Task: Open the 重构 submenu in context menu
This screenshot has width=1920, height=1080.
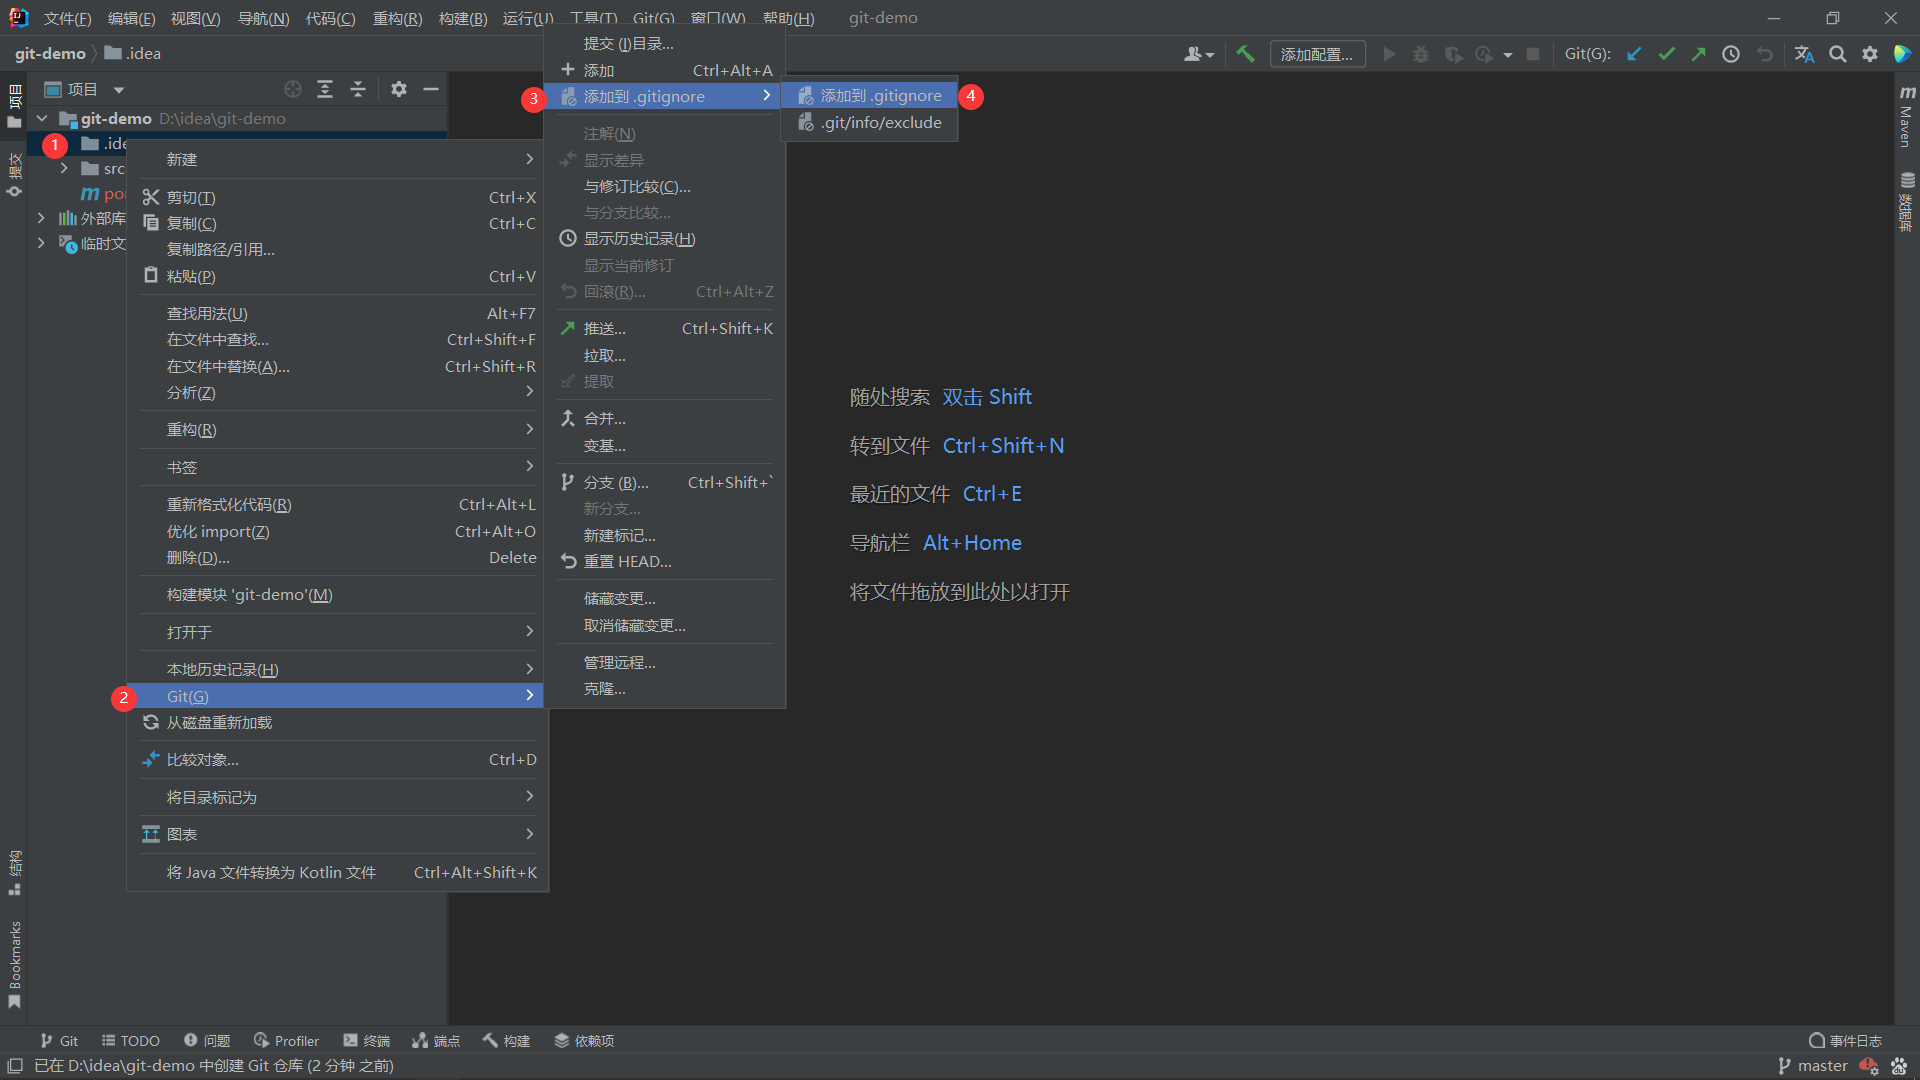Action: 338,429
